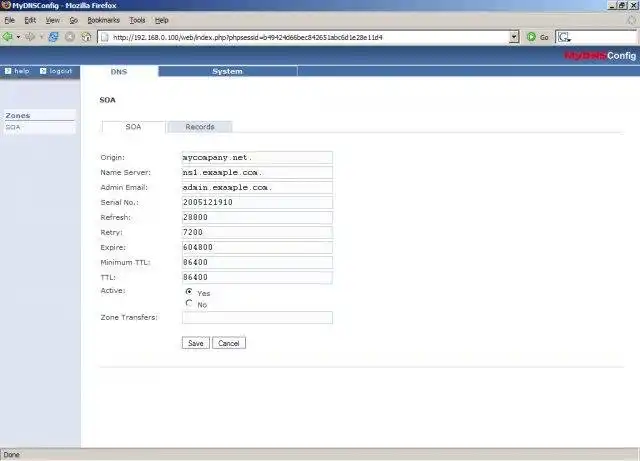640x461 pixels.
Task: Click the logout icon
Action: (43, 71)
